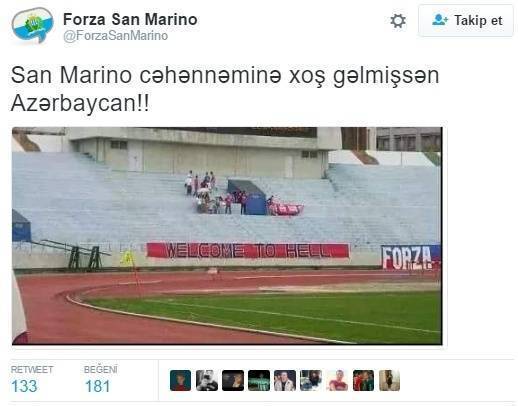Click the BEĞENİ label
Image resolution: width=518 pixels, height=406 pixels.
click(x=101, y=369)
